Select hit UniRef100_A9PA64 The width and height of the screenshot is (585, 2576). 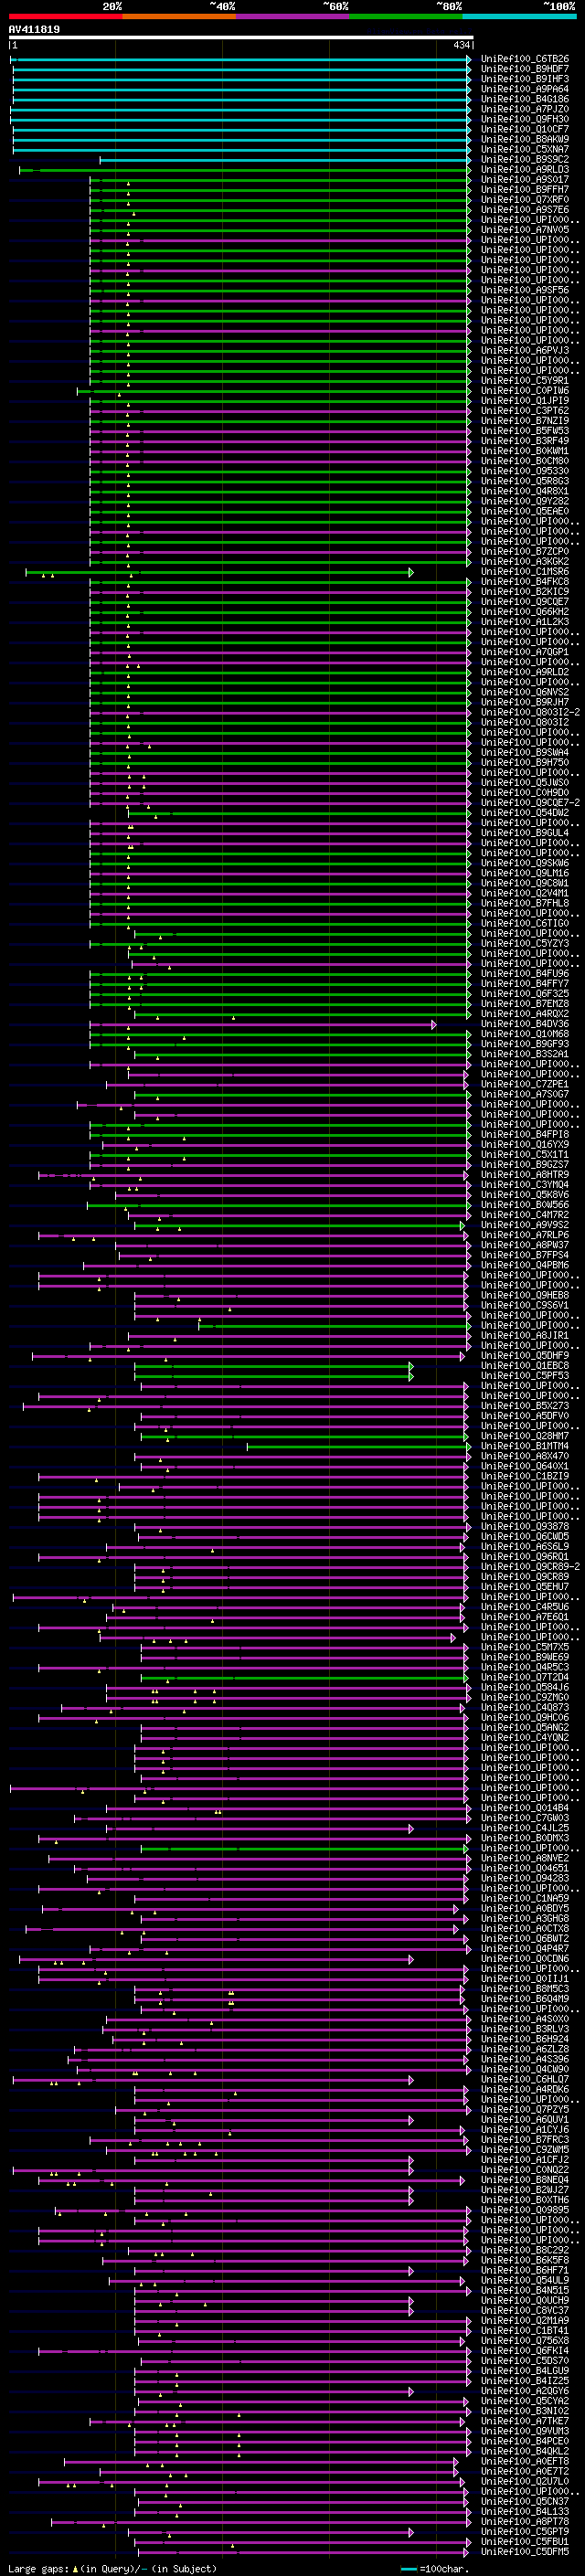tap(525, 89)
